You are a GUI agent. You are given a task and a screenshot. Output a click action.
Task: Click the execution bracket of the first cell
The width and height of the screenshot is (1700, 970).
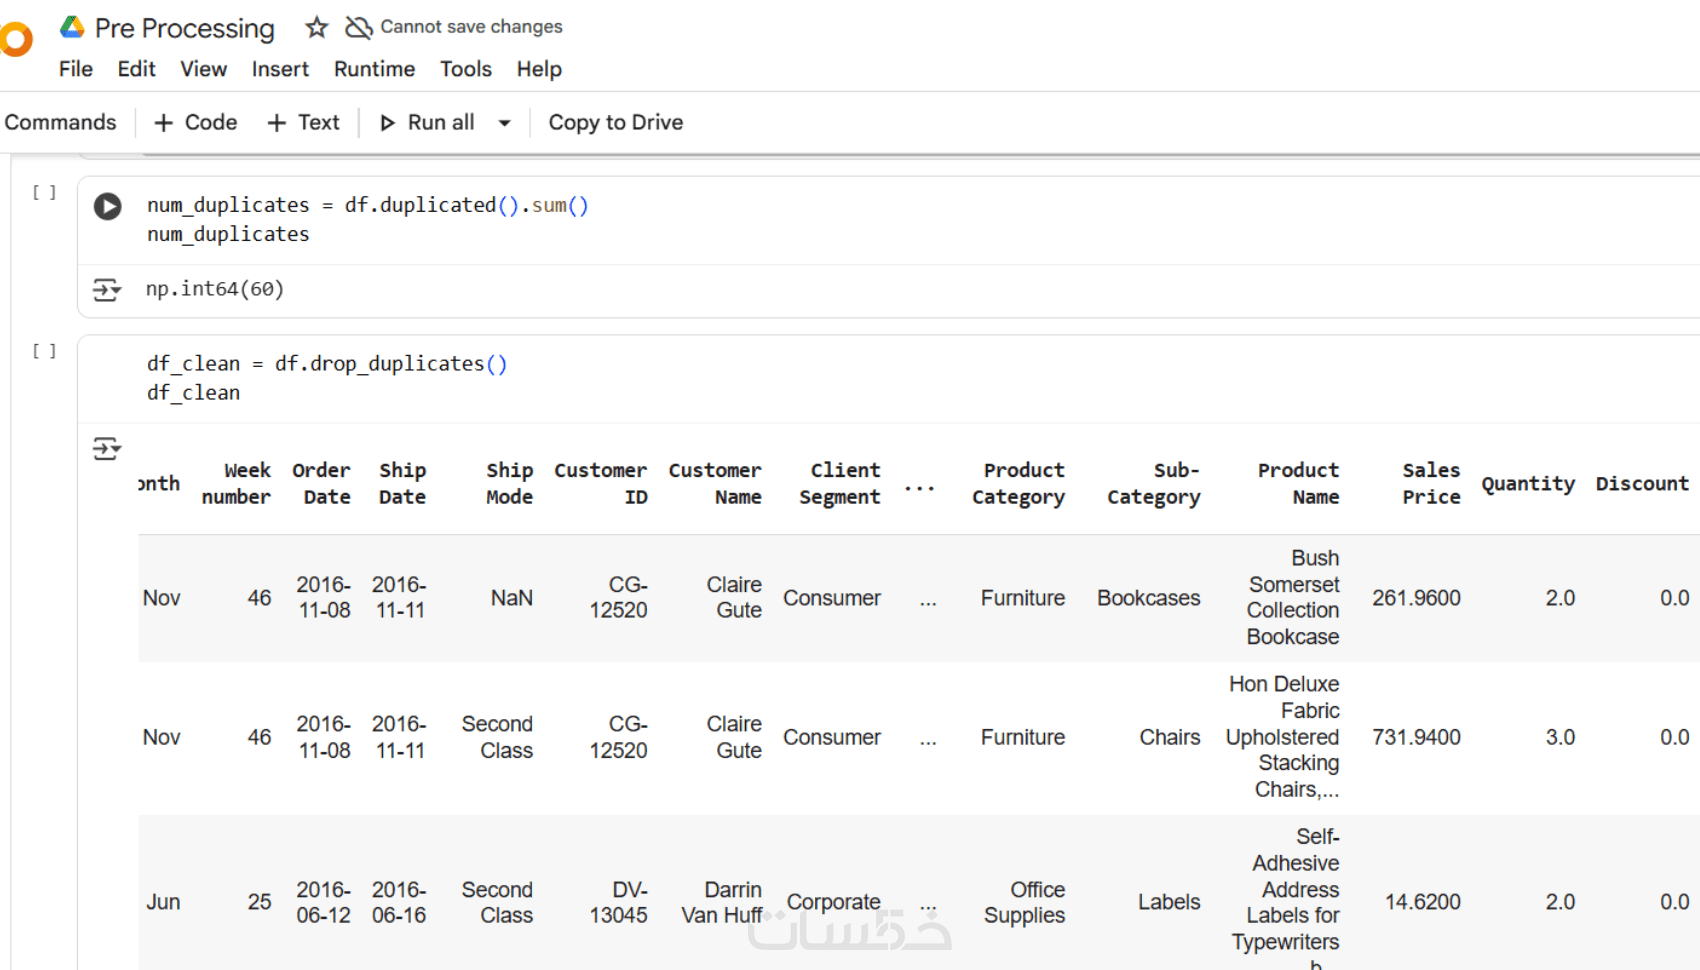click(44, 192)
